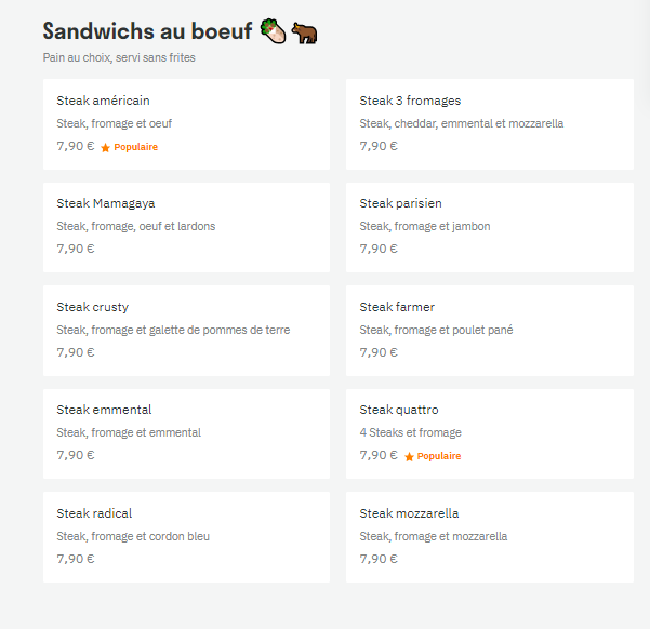Open the Steak parisien card
650x629 pixels.
[x=490, y=228]
